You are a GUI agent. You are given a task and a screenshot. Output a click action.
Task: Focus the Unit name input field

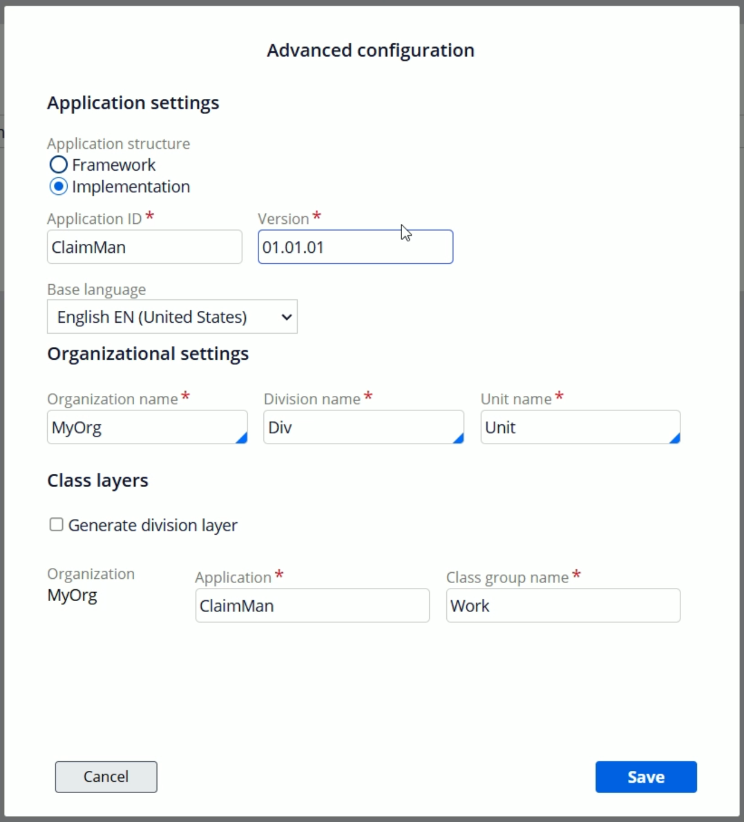click(x=580, y=427)
